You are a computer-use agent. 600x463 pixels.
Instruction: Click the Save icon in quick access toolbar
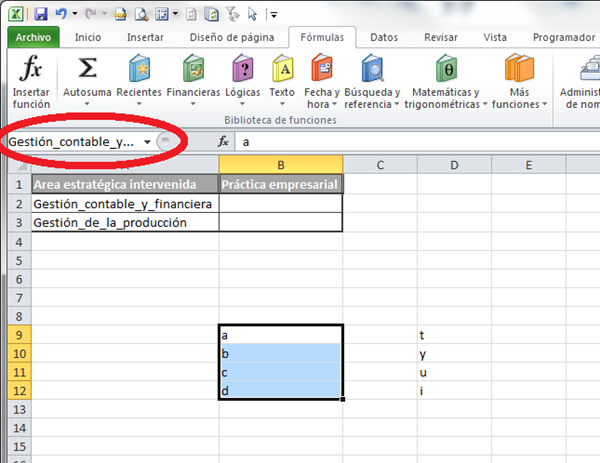[41, 15]
